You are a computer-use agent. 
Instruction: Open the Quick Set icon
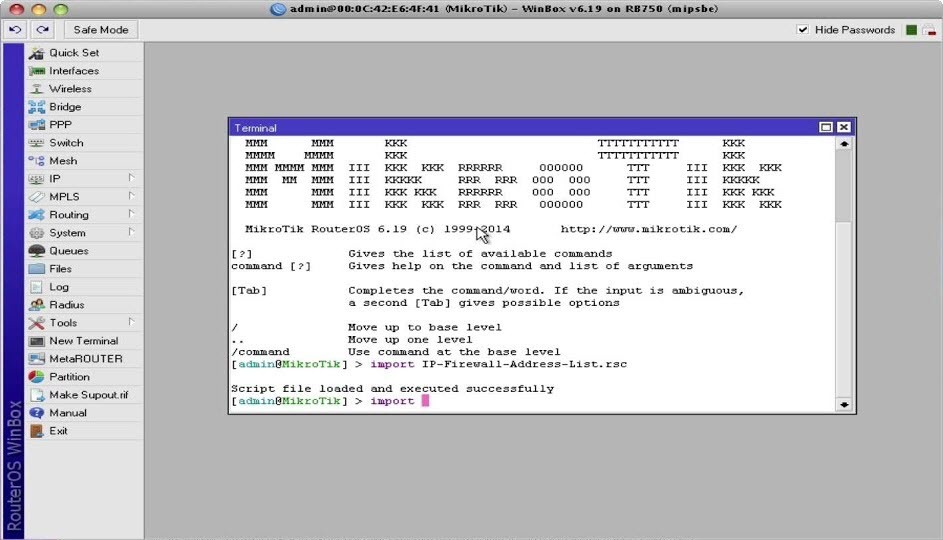(x=37, y=53)
